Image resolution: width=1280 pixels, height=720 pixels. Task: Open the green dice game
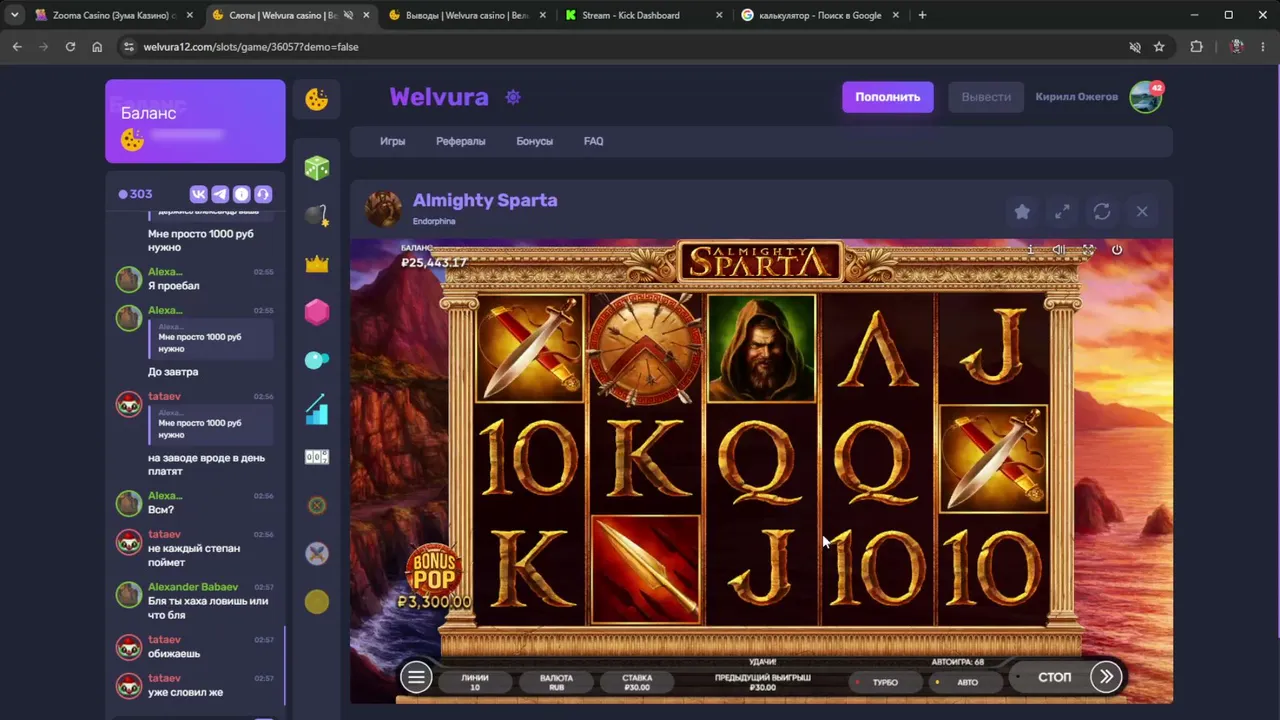(x=317, y=168)
